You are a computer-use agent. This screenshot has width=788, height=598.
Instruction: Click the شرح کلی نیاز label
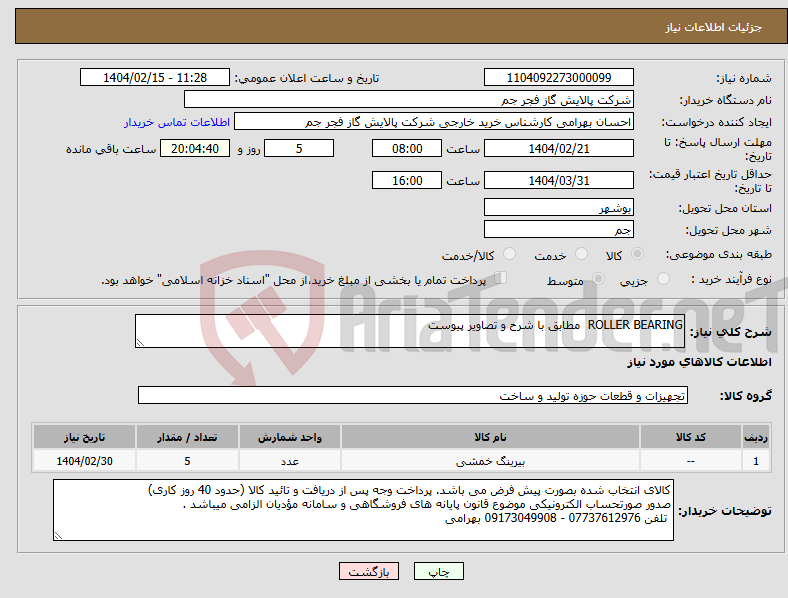[x=730, y=332]
